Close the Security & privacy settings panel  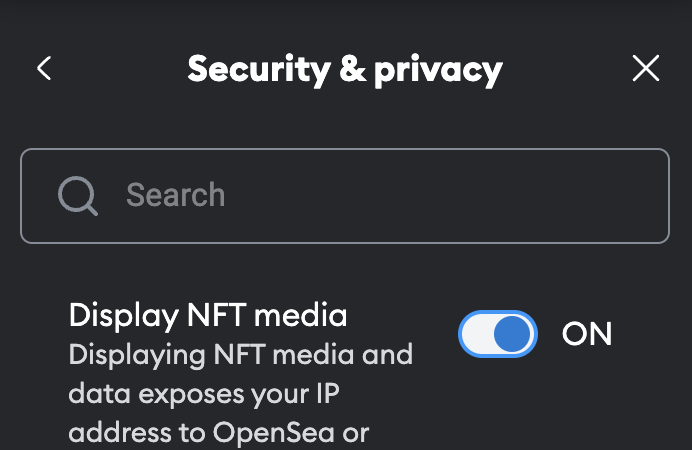(646, 68)
